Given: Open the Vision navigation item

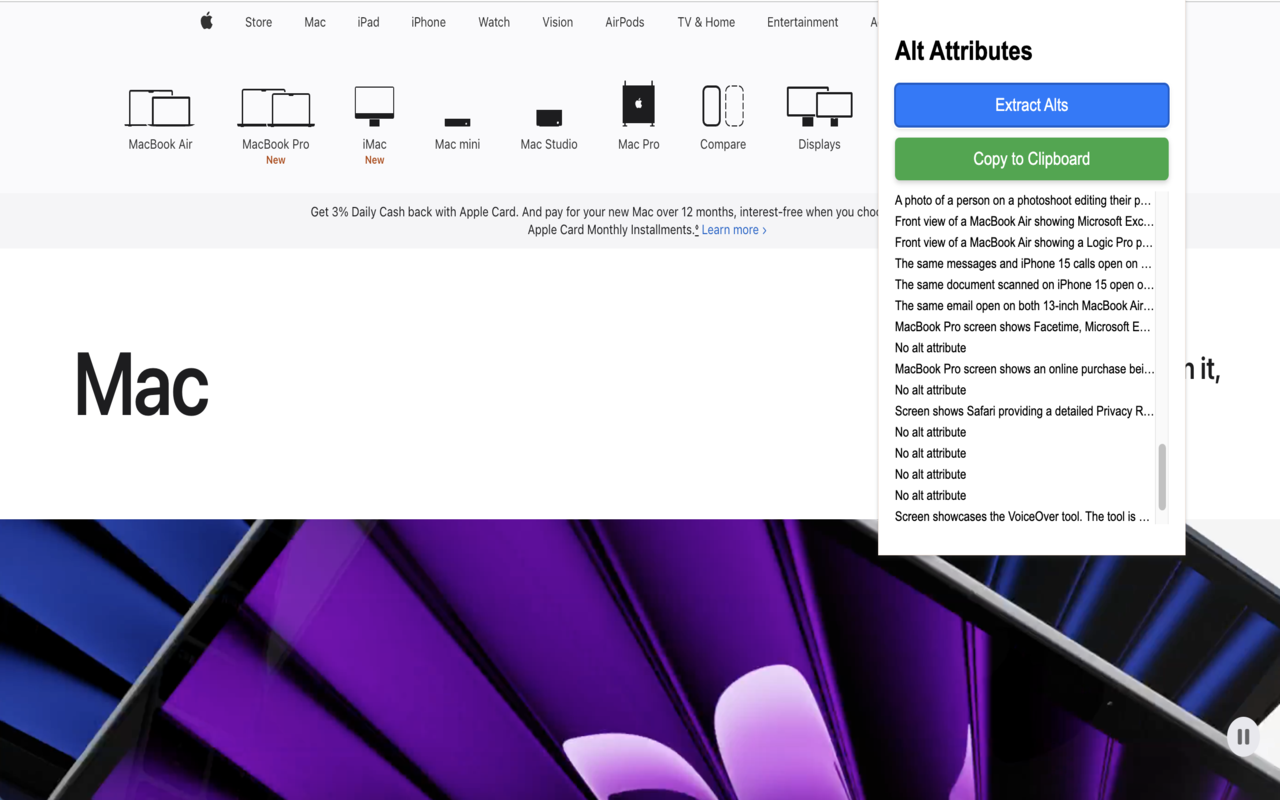Looking at the screenshot, I should 558,22.
